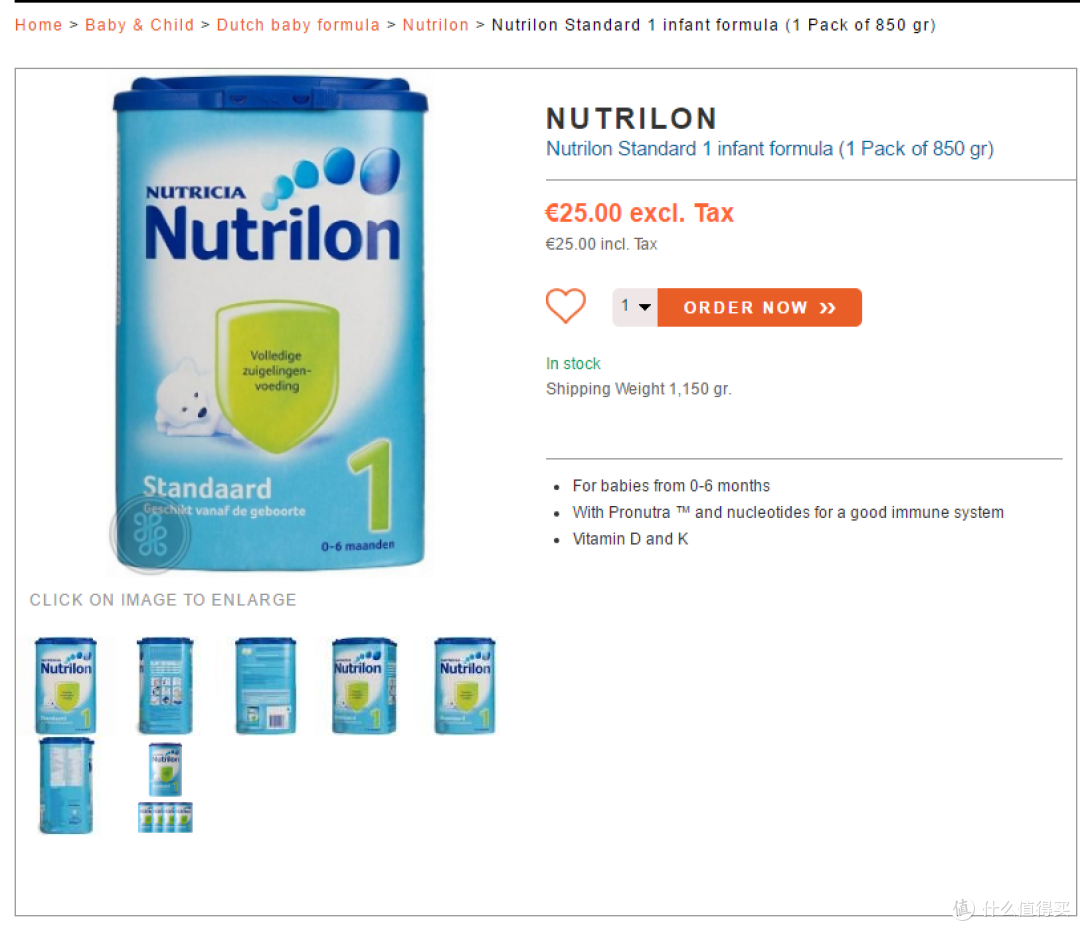
Task: Select the third thumbnail with the barcode
Action: (265, 685)
